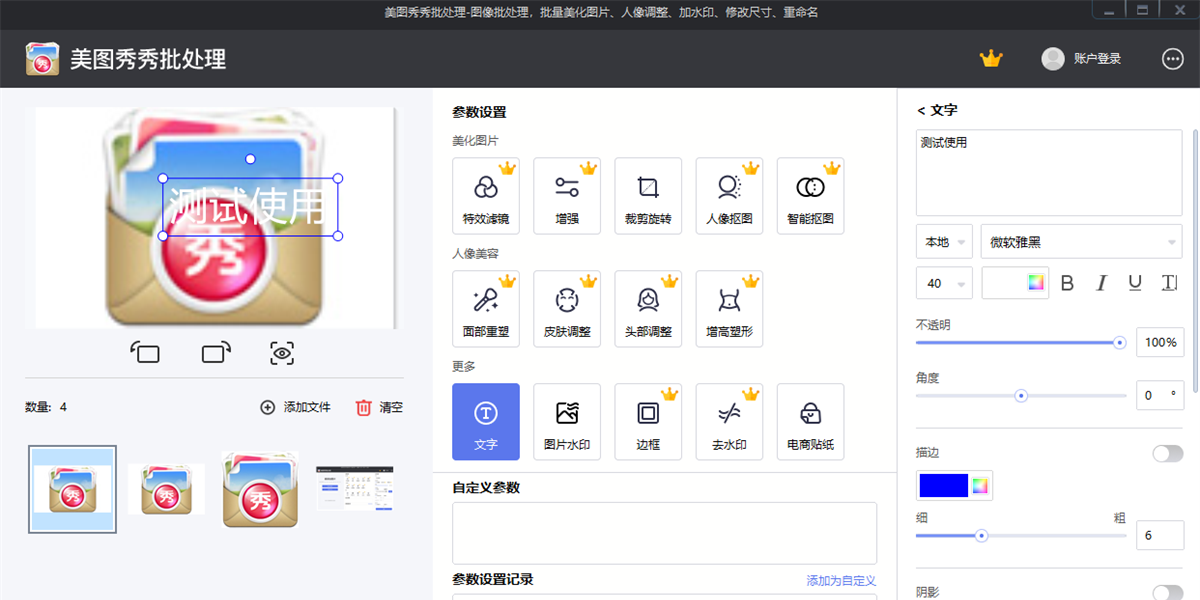Open the three-dot more options menu

point(1173,59)
